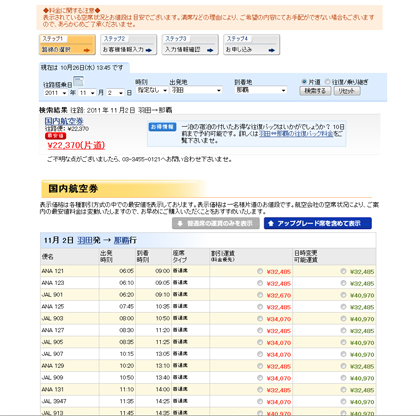The image size is (420, 416).
Task: Open the 羽田⇔那覇の往復パック料金 link
Action: [296, 134]
